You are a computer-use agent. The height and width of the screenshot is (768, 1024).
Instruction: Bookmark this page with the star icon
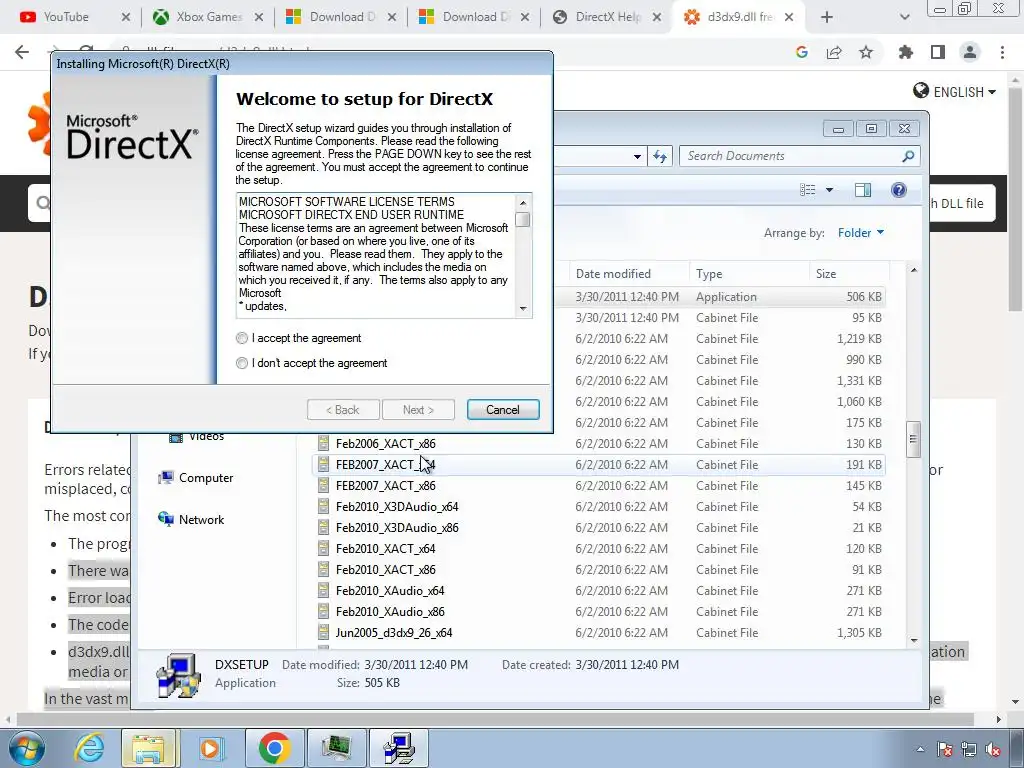866,52
